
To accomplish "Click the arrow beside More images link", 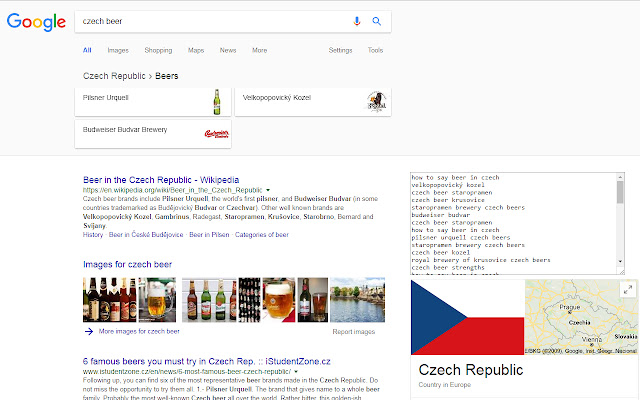I will click(89, 331).
